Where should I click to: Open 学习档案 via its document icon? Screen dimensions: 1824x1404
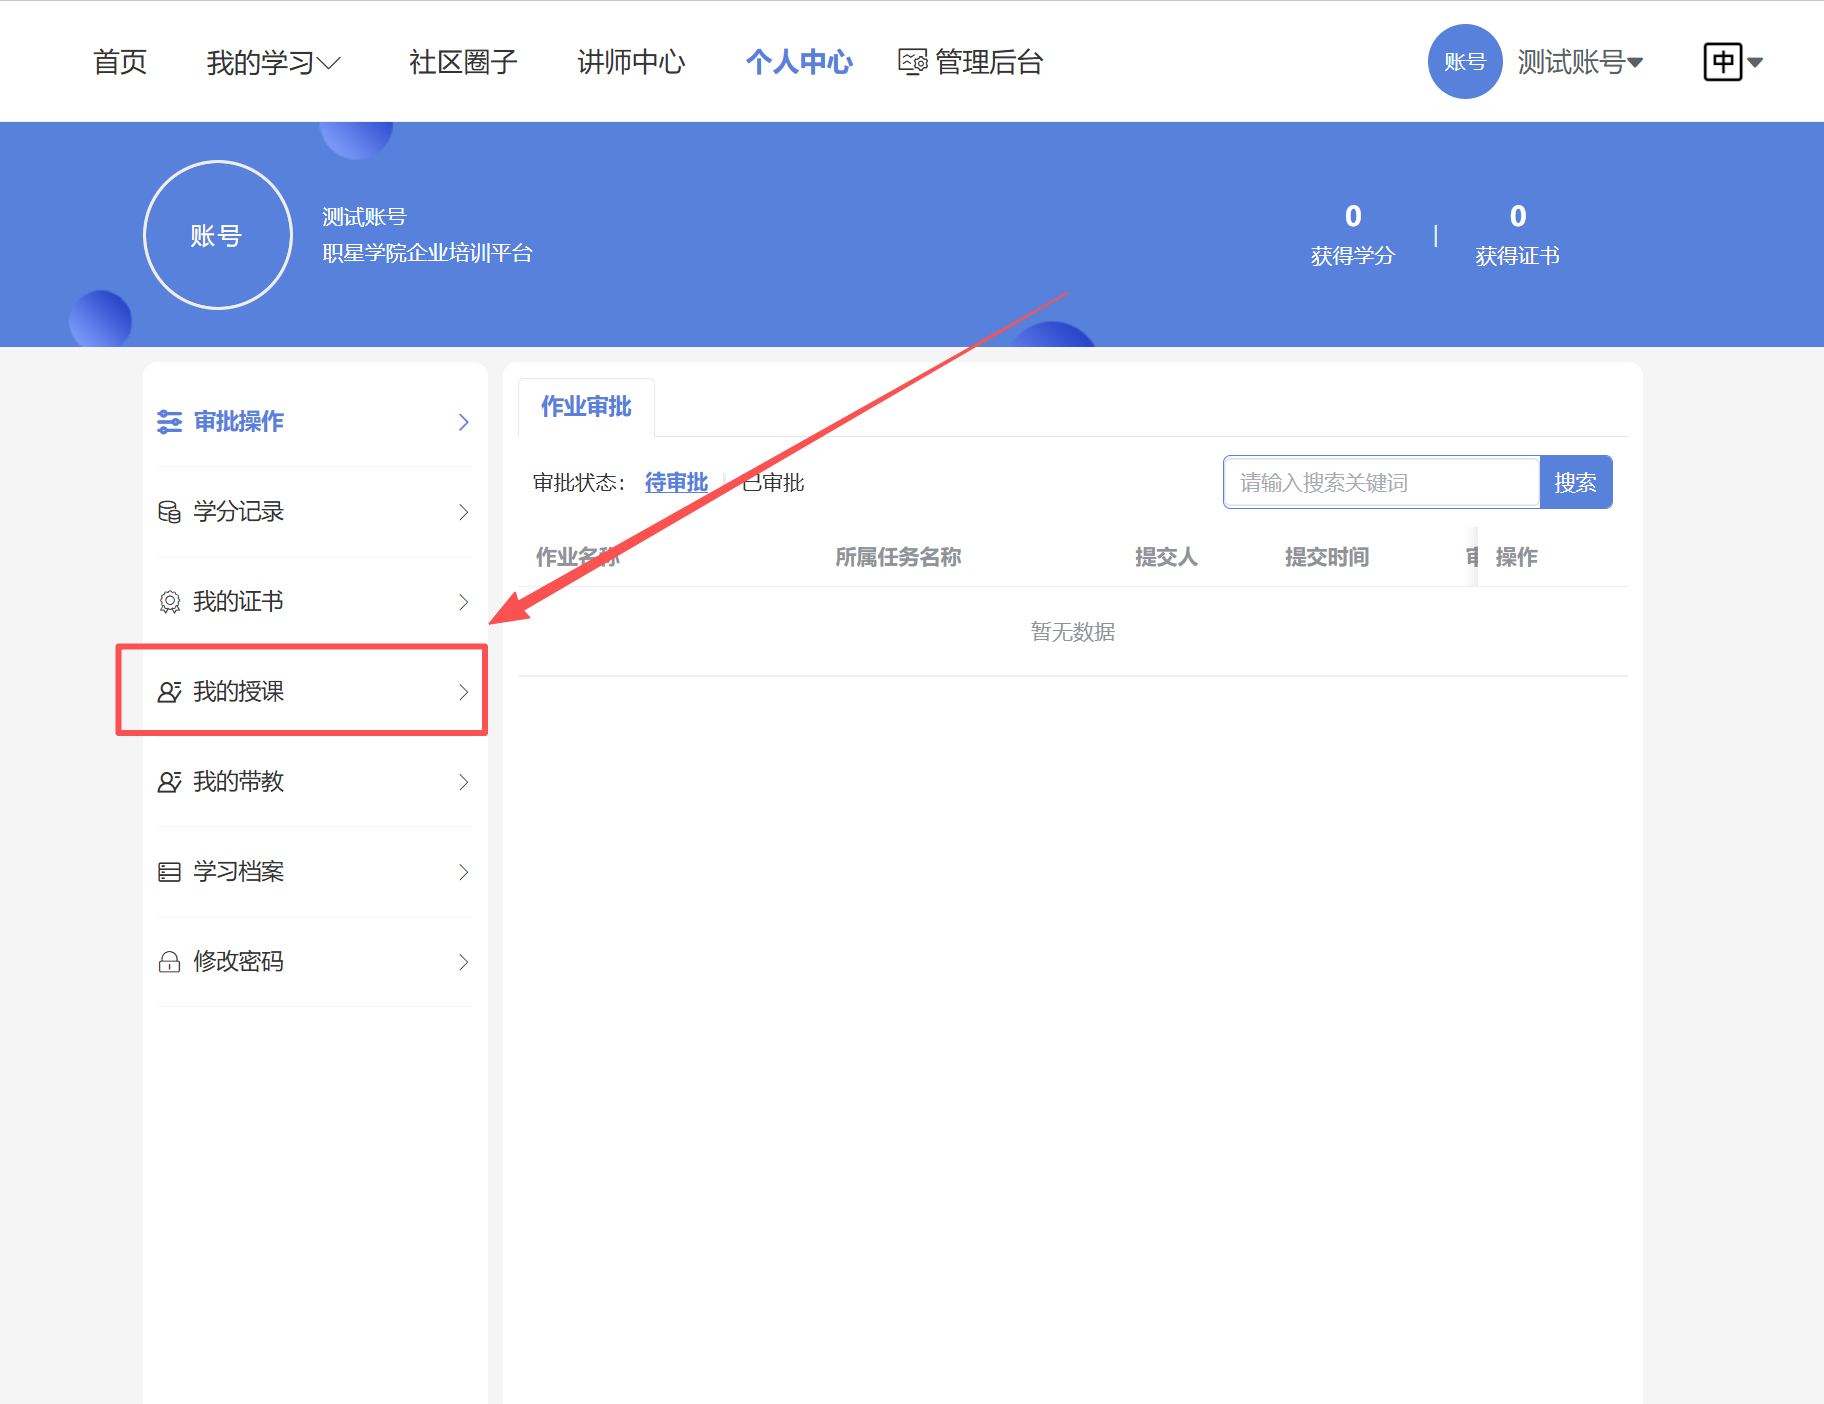[168, 872]
